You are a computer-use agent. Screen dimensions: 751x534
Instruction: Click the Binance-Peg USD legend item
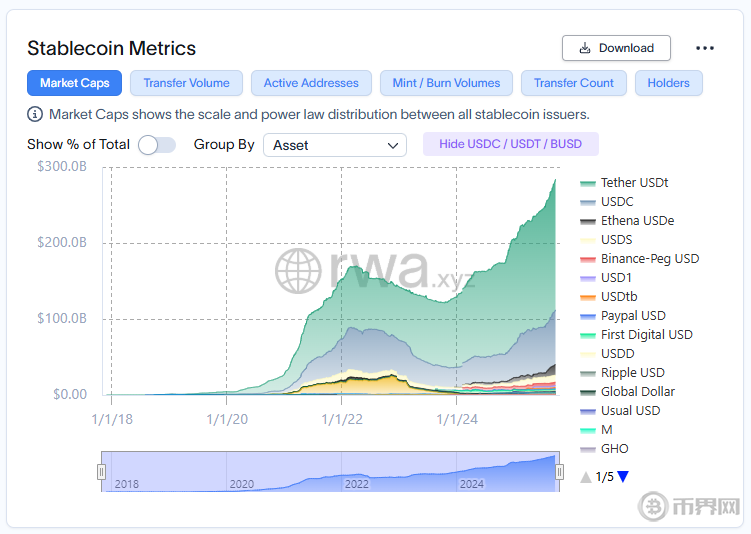point(649,259)
